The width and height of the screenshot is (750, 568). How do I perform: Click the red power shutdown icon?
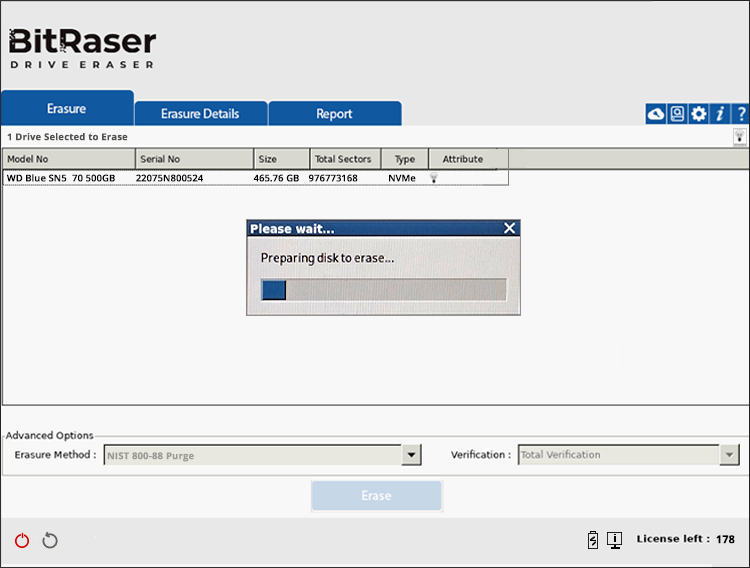[22, 540]
